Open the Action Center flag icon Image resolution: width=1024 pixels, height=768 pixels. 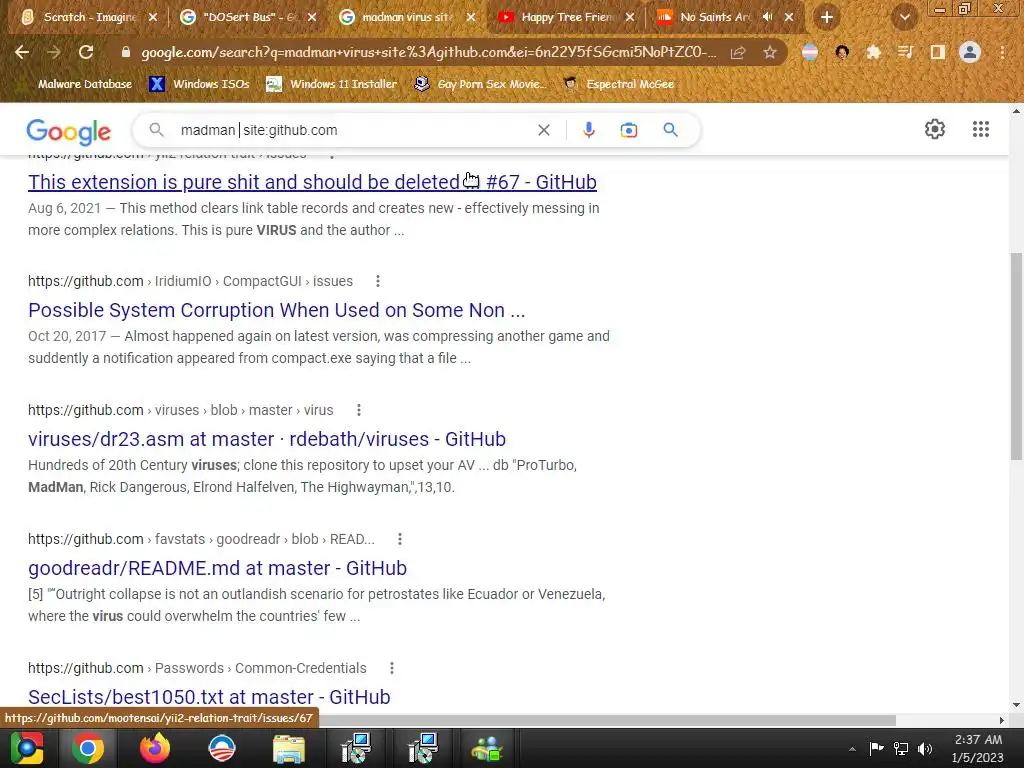point(876,748)
